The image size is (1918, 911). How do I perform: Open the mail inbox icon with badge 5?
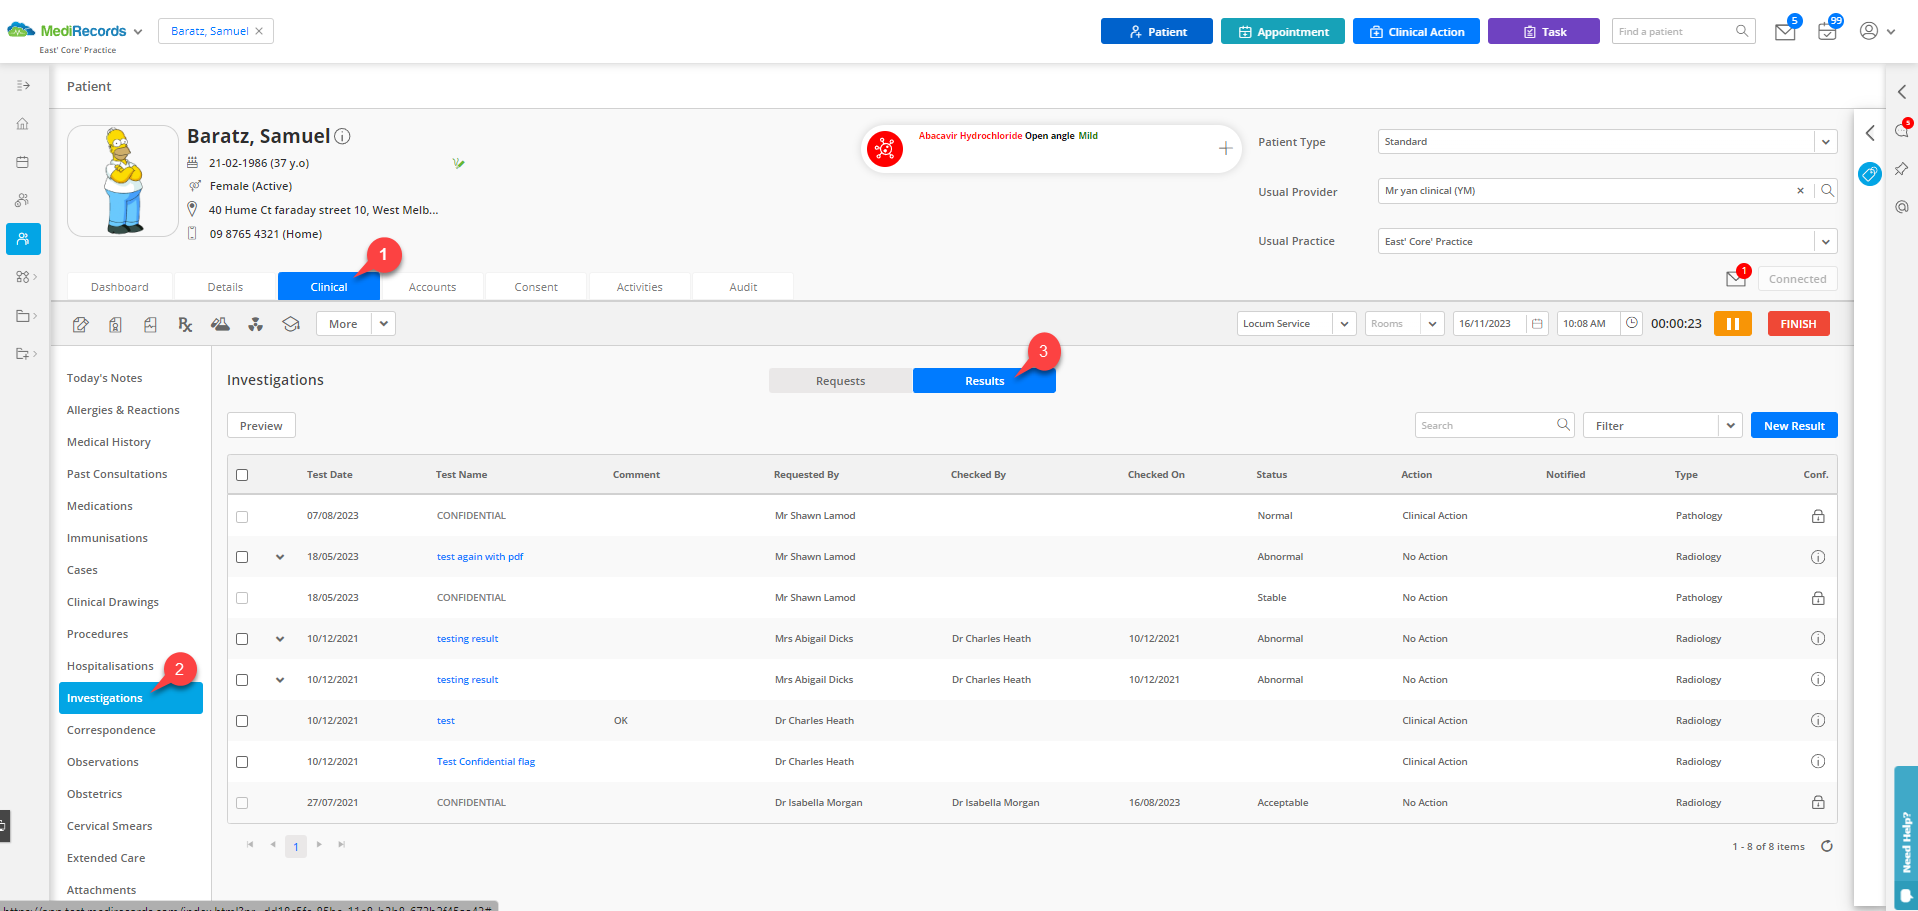(x=1785, y=32)
